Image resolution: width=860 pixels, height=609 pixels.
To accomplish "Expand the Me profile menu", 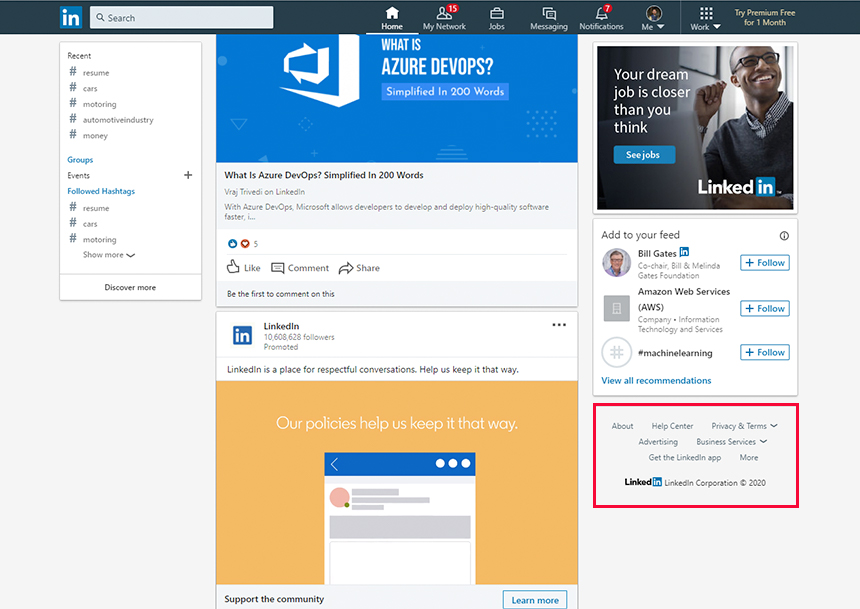I will click(653, 18).
